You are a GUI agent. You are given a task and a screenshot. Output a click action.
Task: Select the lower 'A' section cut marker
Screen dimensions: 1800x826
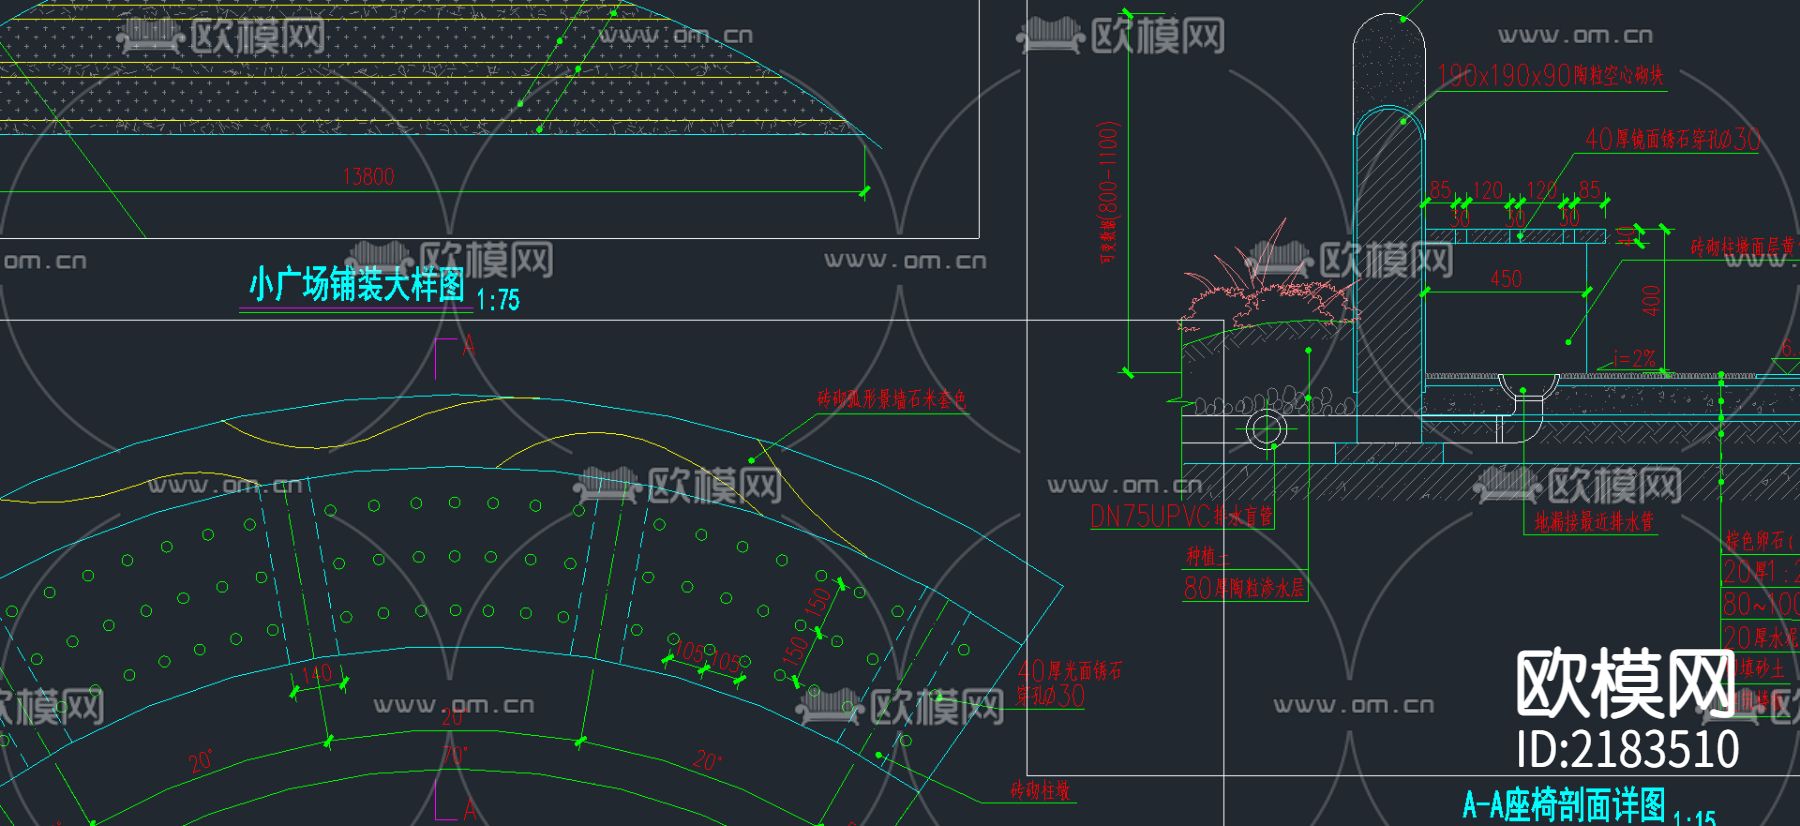[x=469, y=809]
